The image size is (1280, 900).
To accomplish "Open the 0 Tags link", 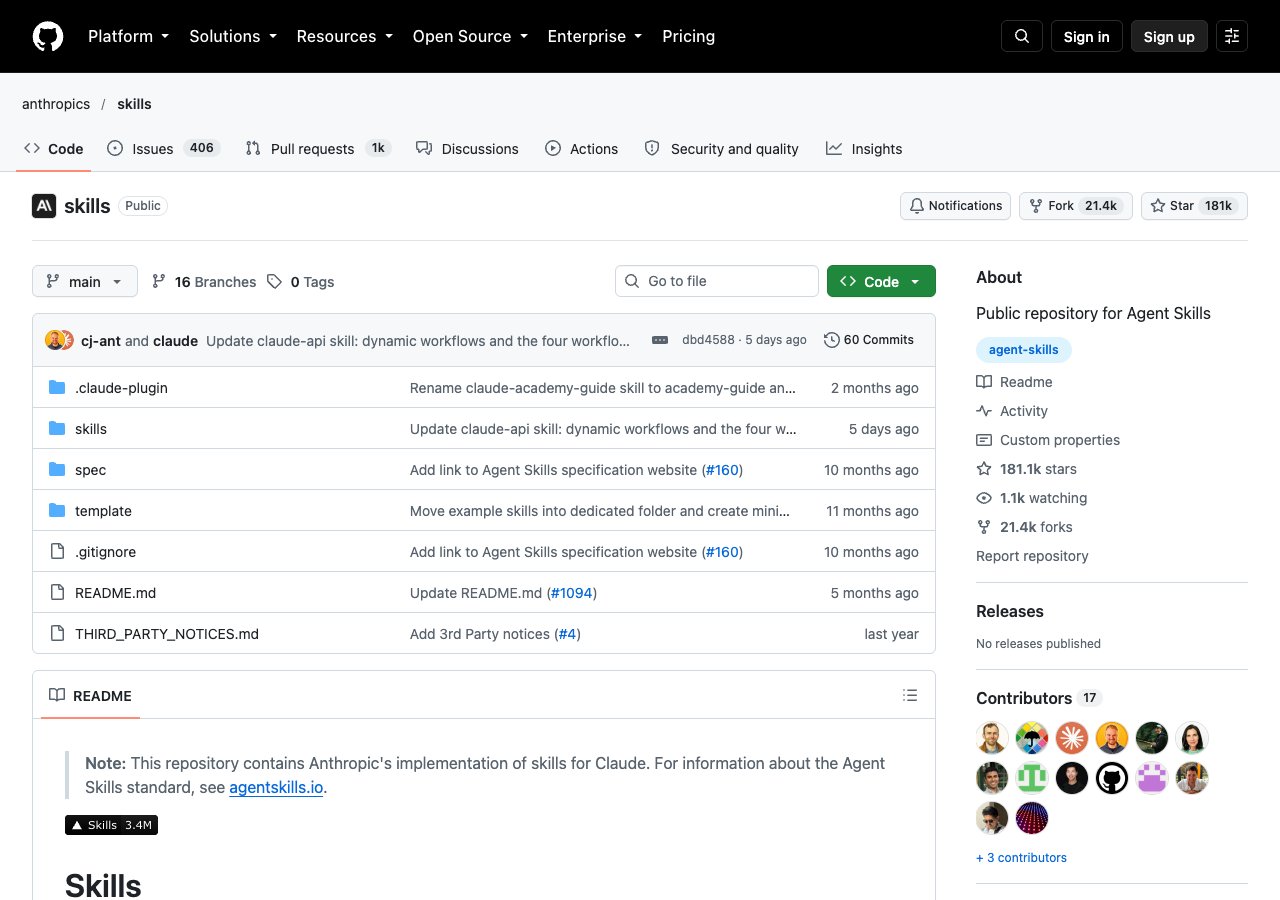I will (300, 282).
